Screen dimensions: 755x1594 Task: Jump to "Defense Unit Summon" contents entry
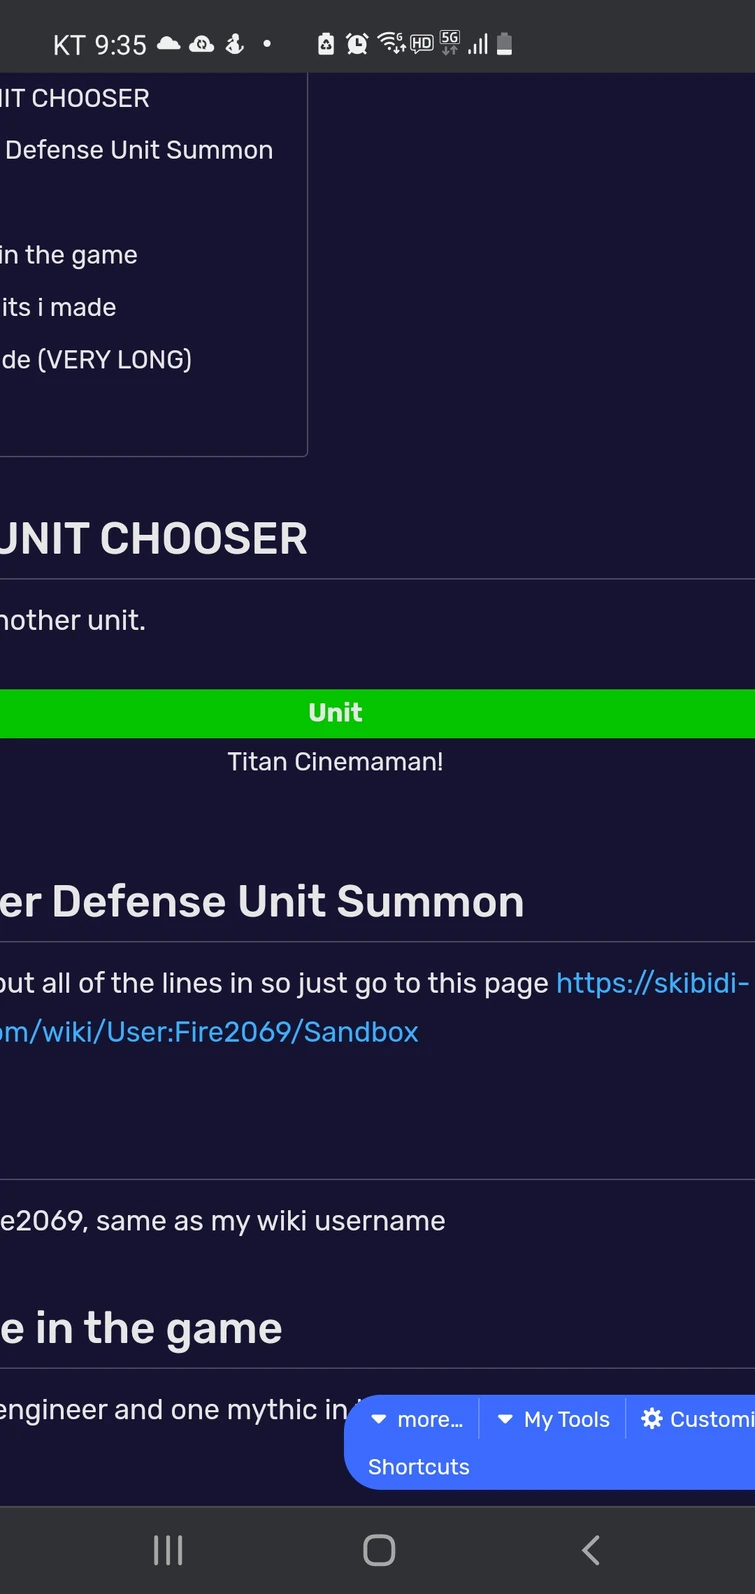pos(139,150)
